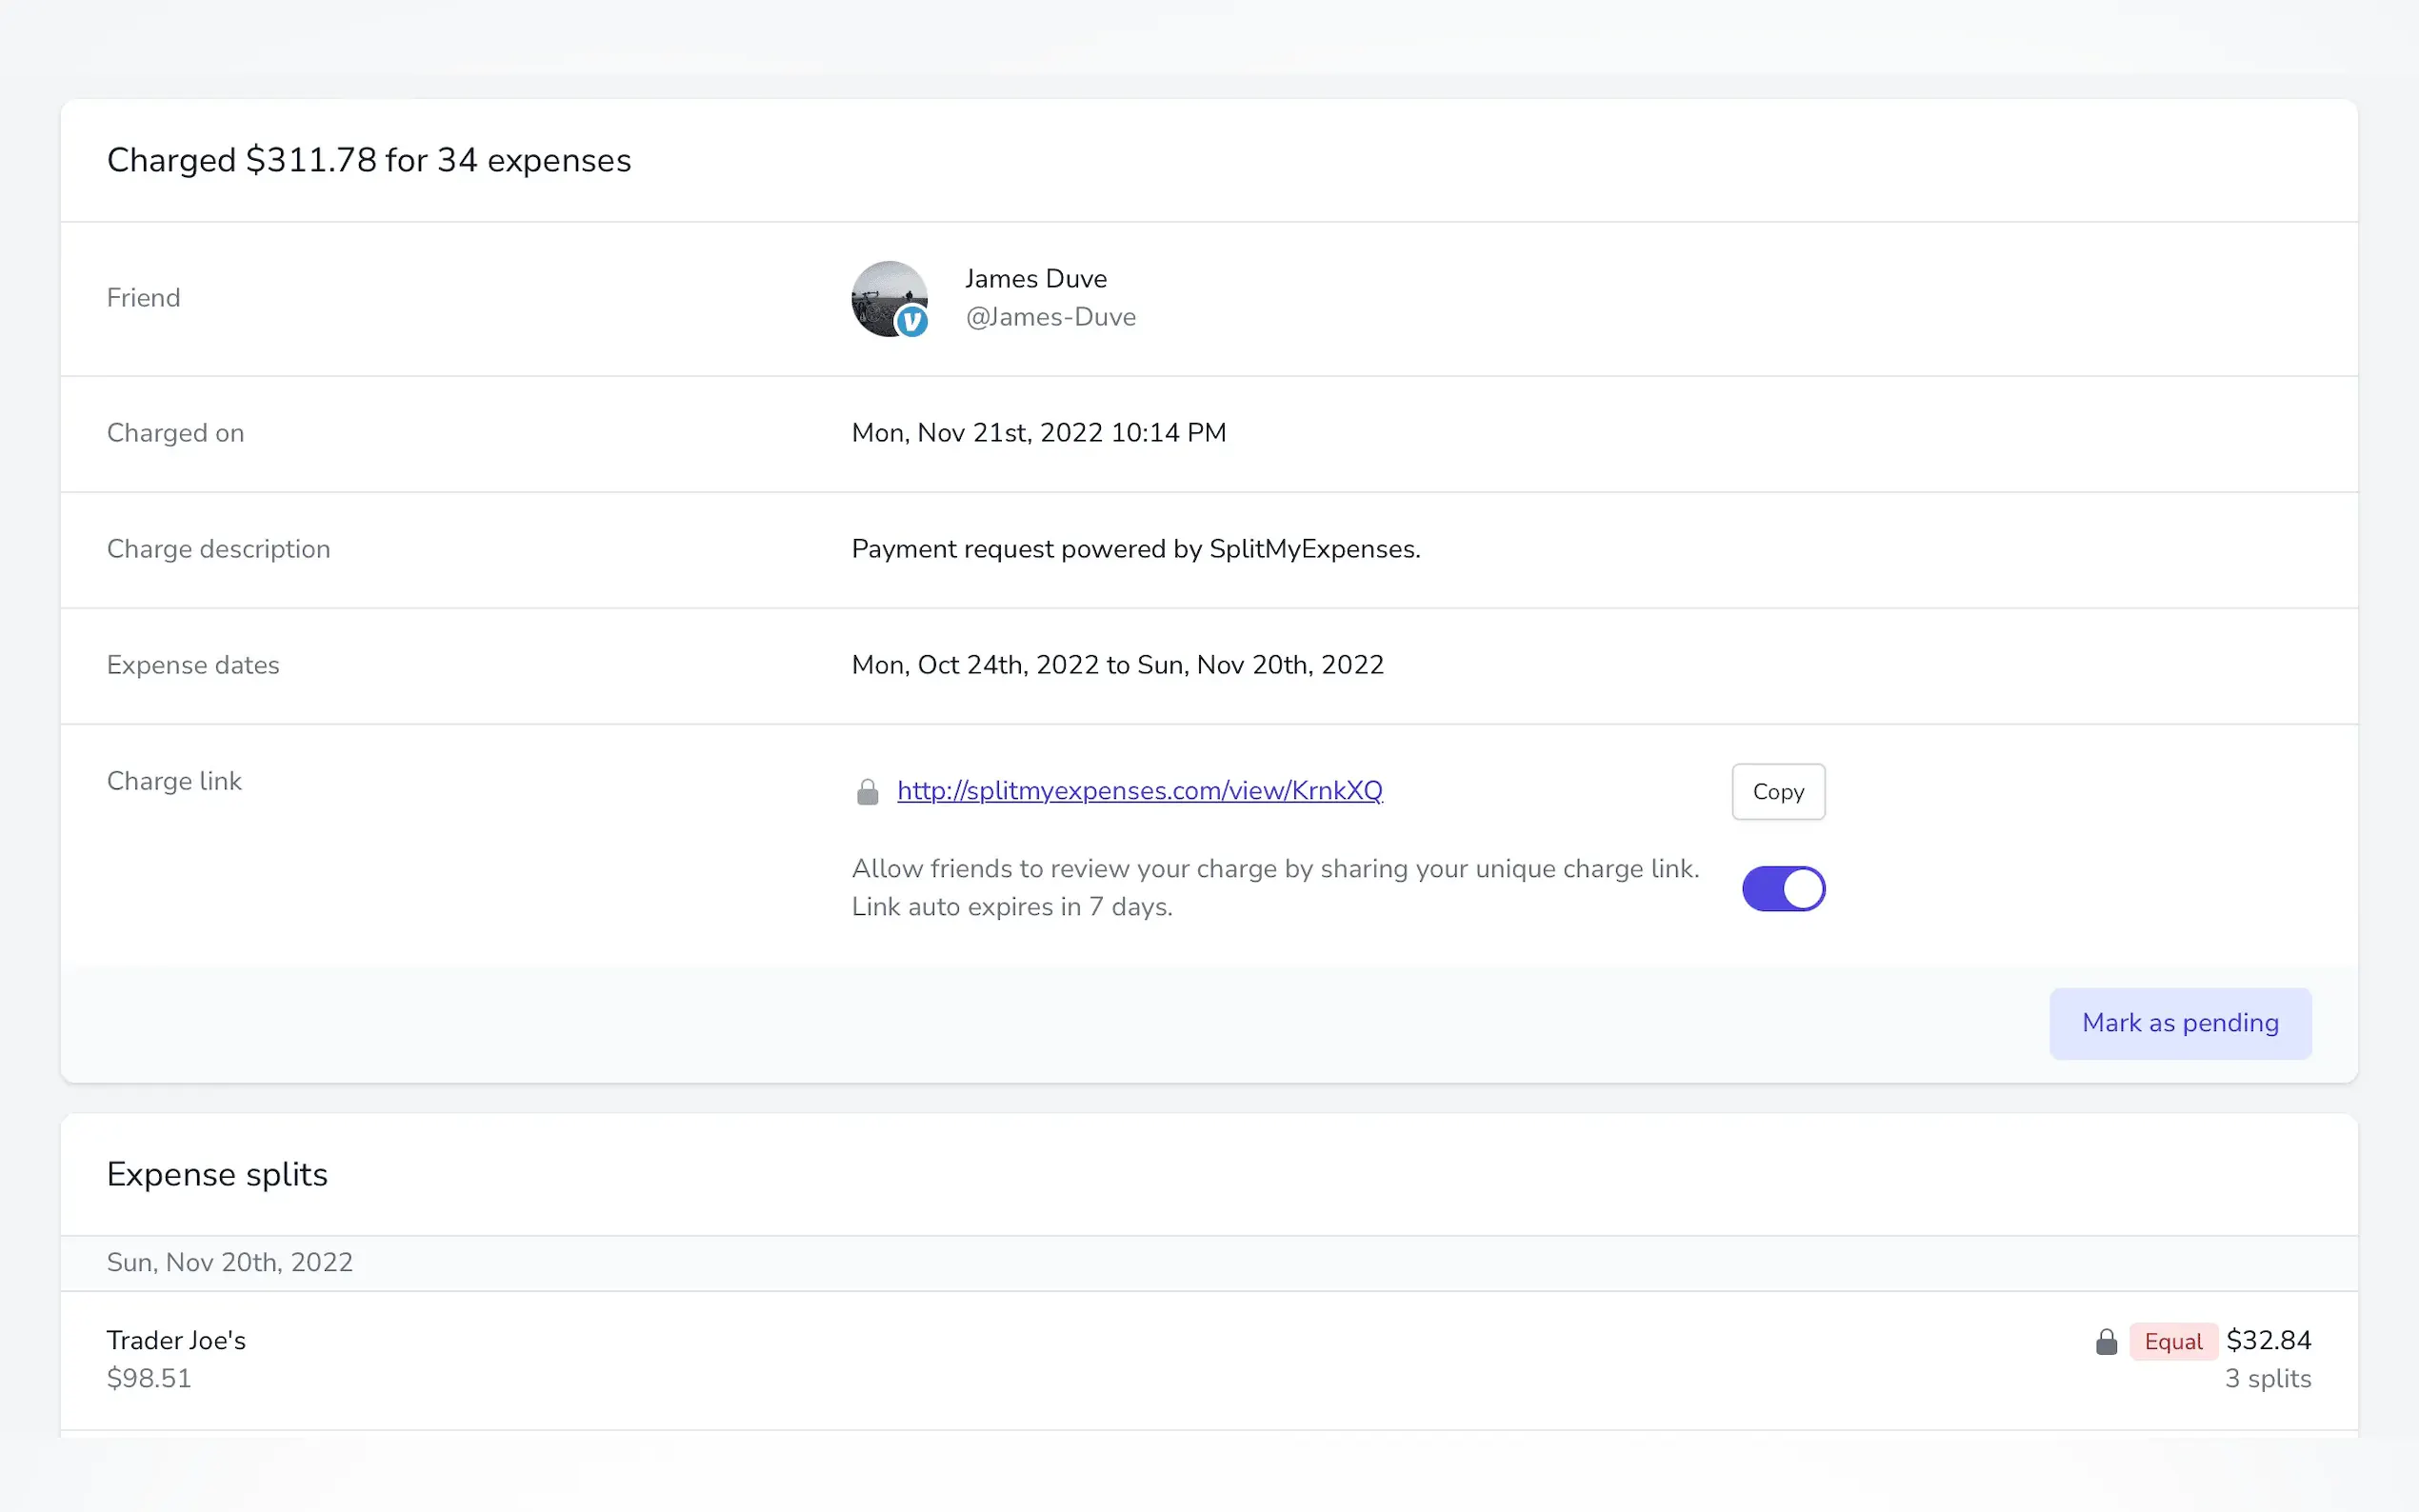
Task: Click the red Equal split badge
Action: pos(2172,1341)
